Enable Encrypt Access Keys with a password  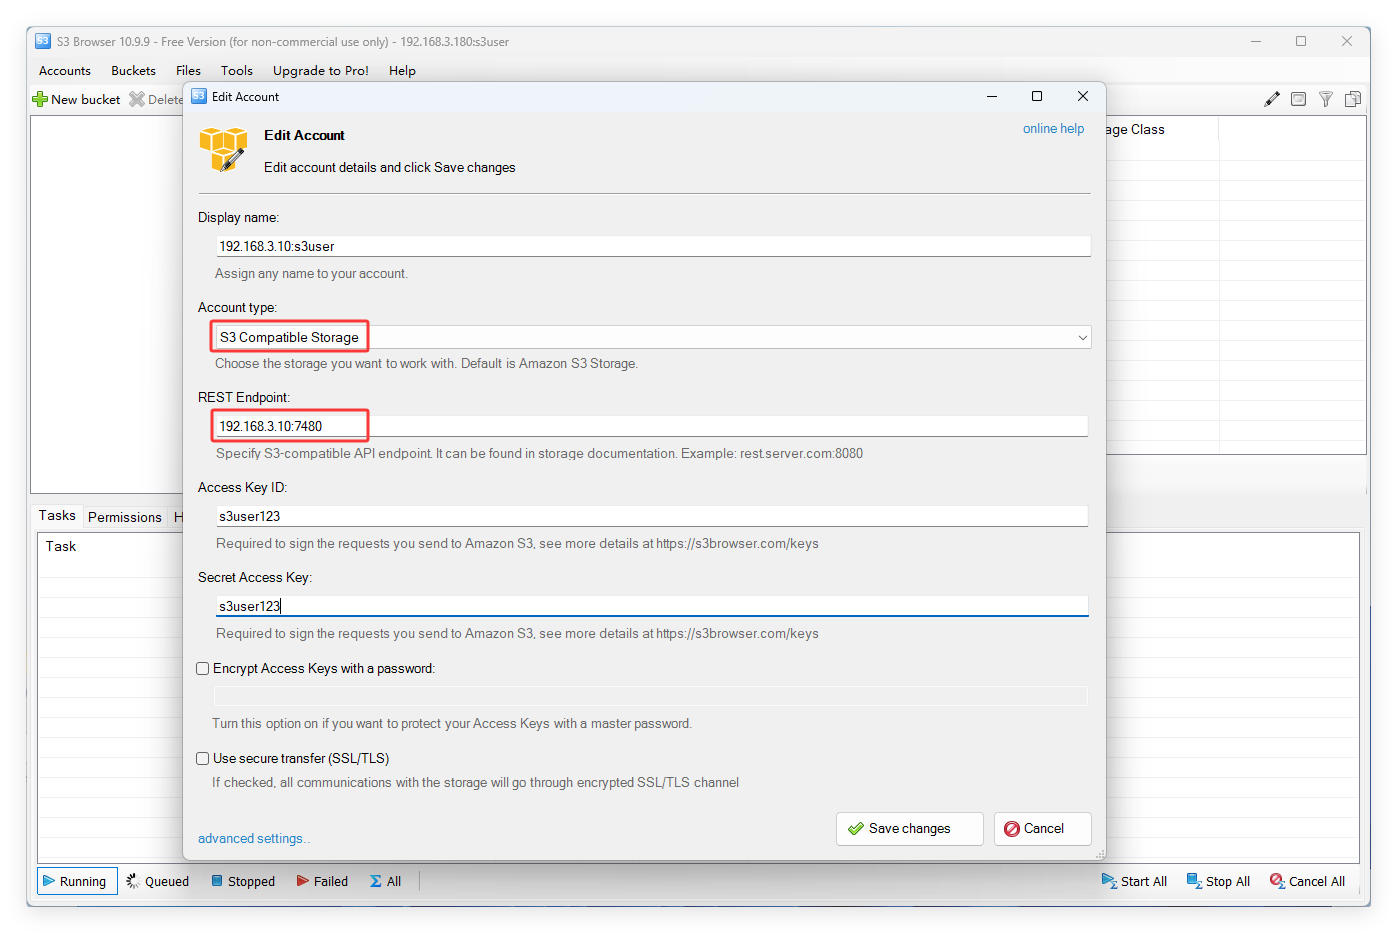click(203, 669)
